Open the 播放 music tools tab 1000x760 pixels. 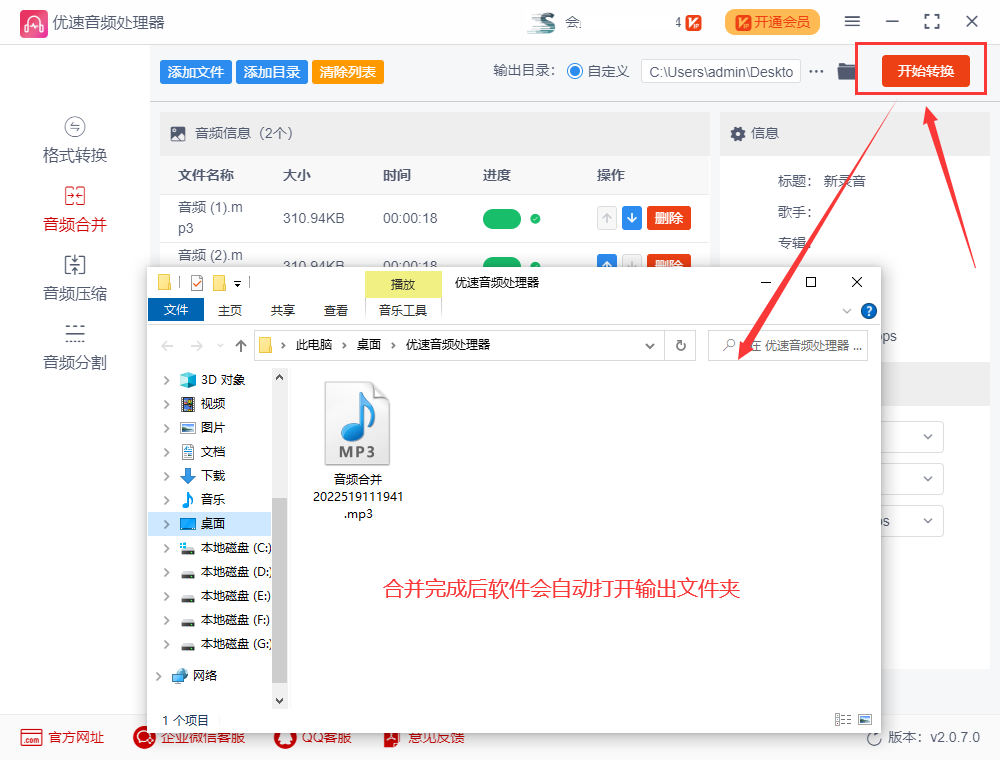click(x=403, y=284)
